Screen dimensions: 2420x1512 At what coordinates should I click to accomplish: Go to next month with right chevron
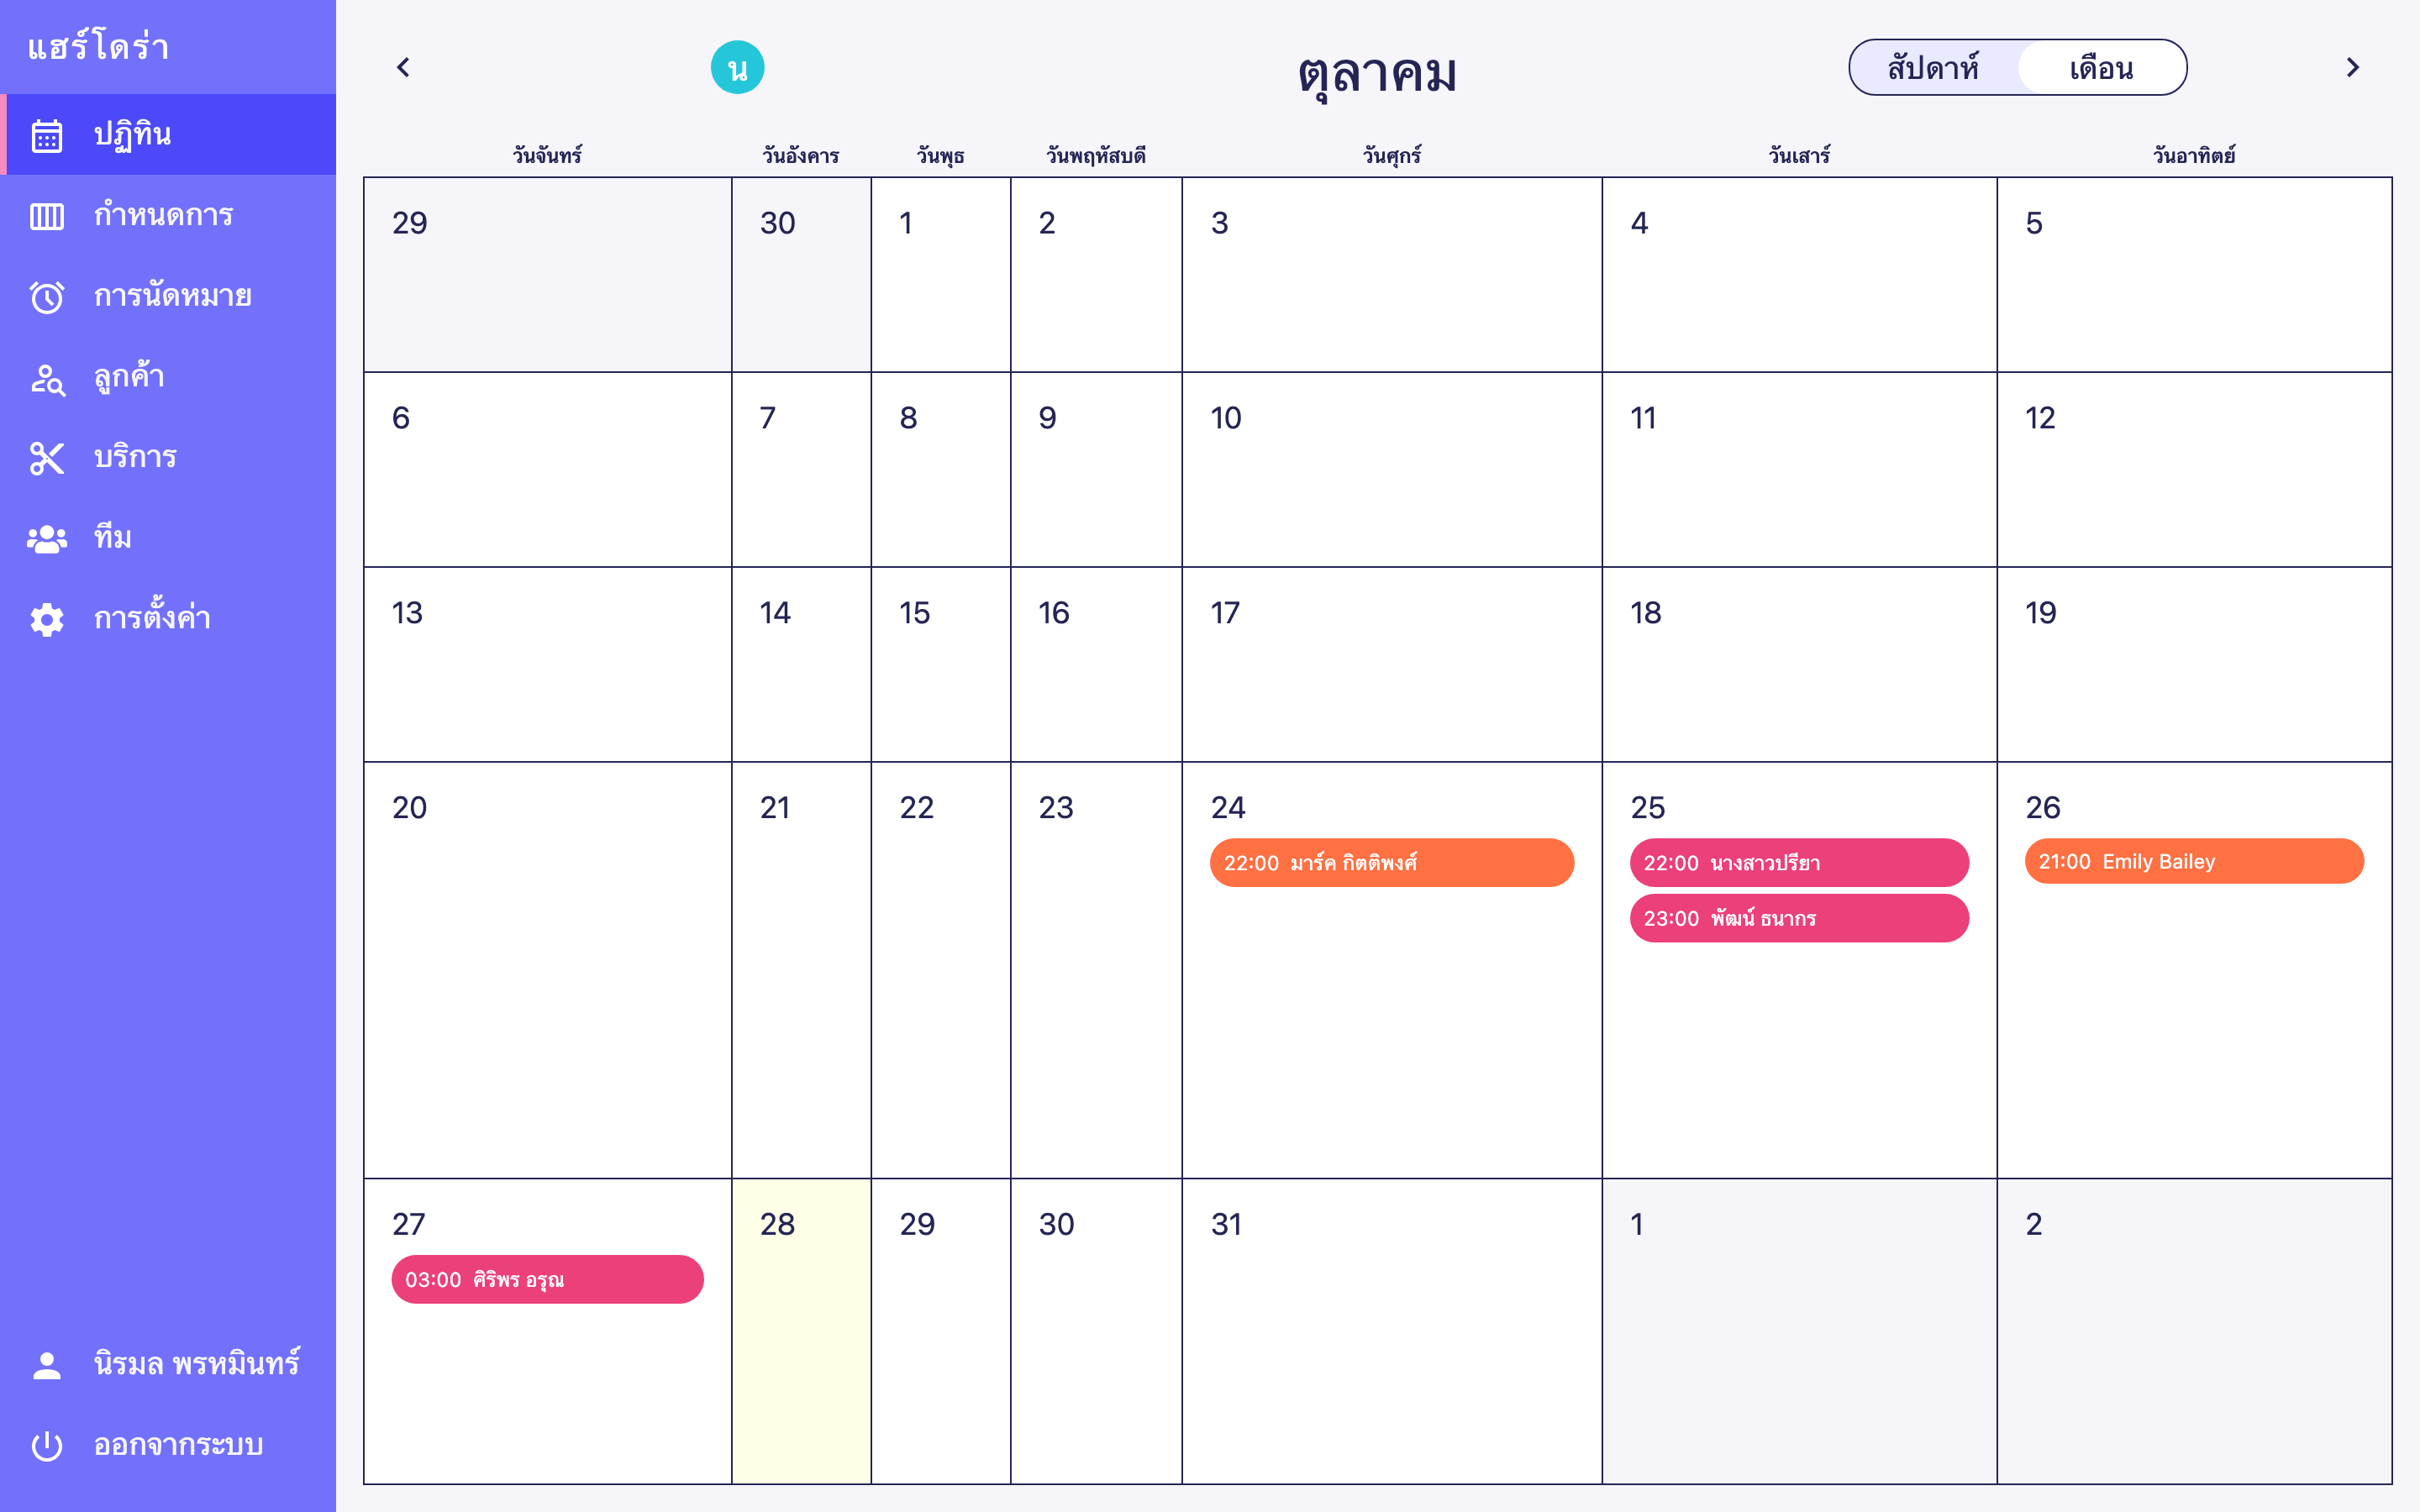(2352, 68)
